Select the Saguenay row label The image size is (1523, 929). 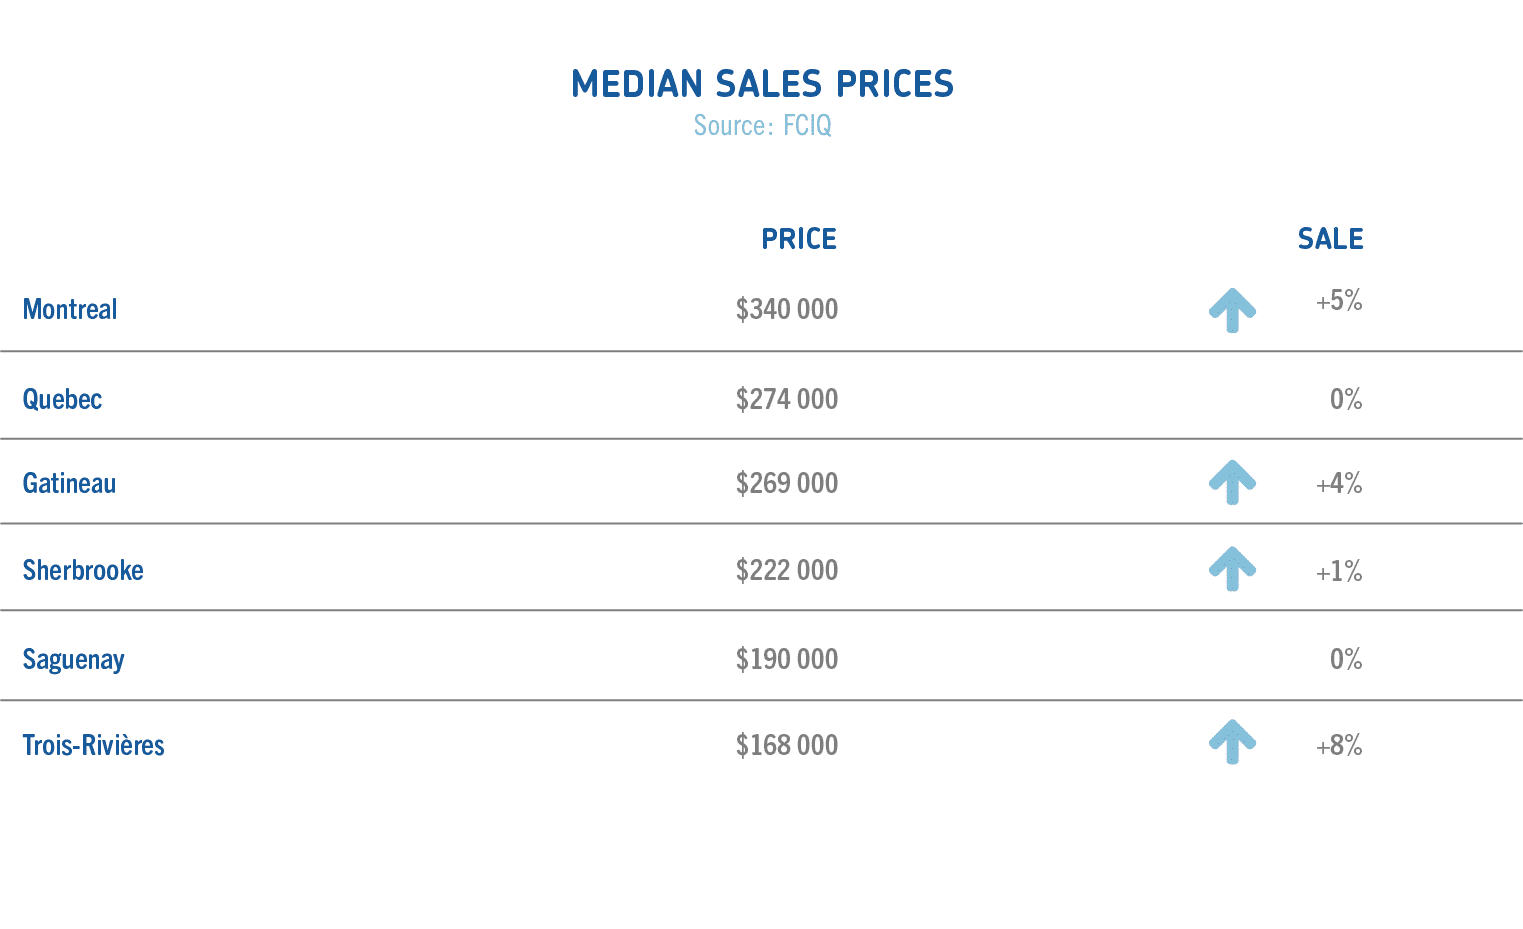point(73,660)
